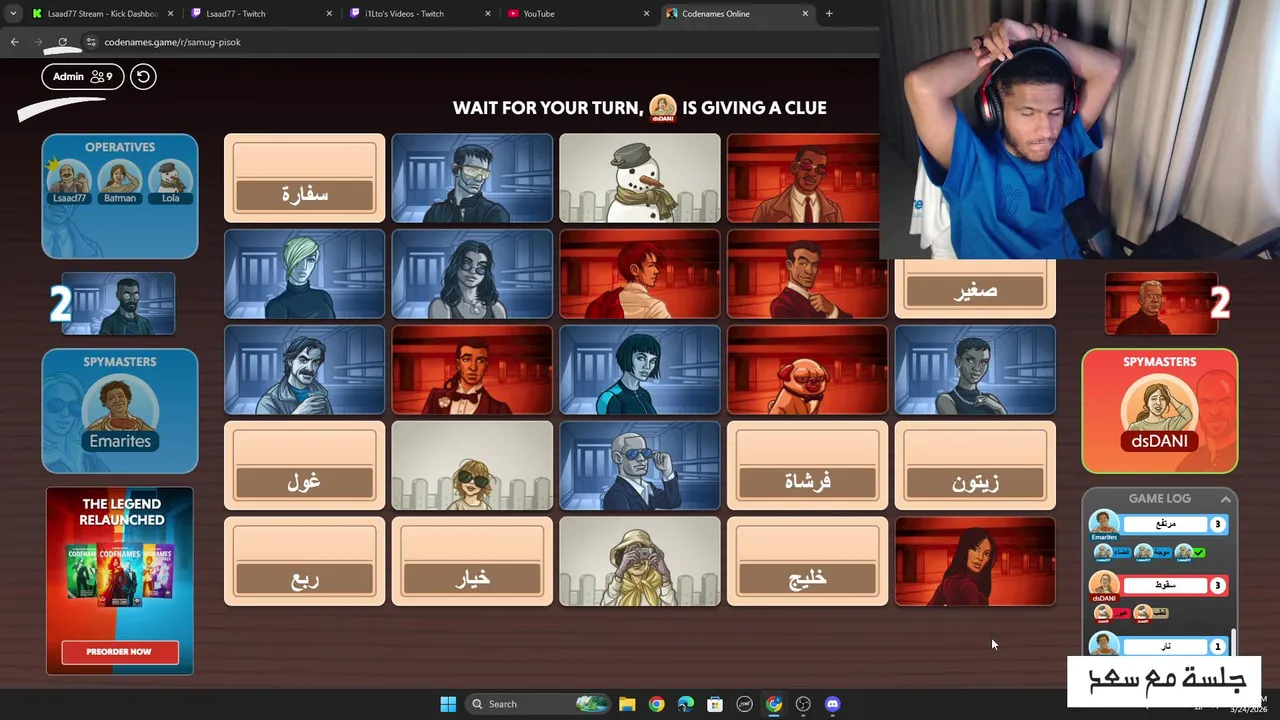Open Microsoft Store from taskbar
Screen dimensions: 1280x720
click(x=715, y=704)
